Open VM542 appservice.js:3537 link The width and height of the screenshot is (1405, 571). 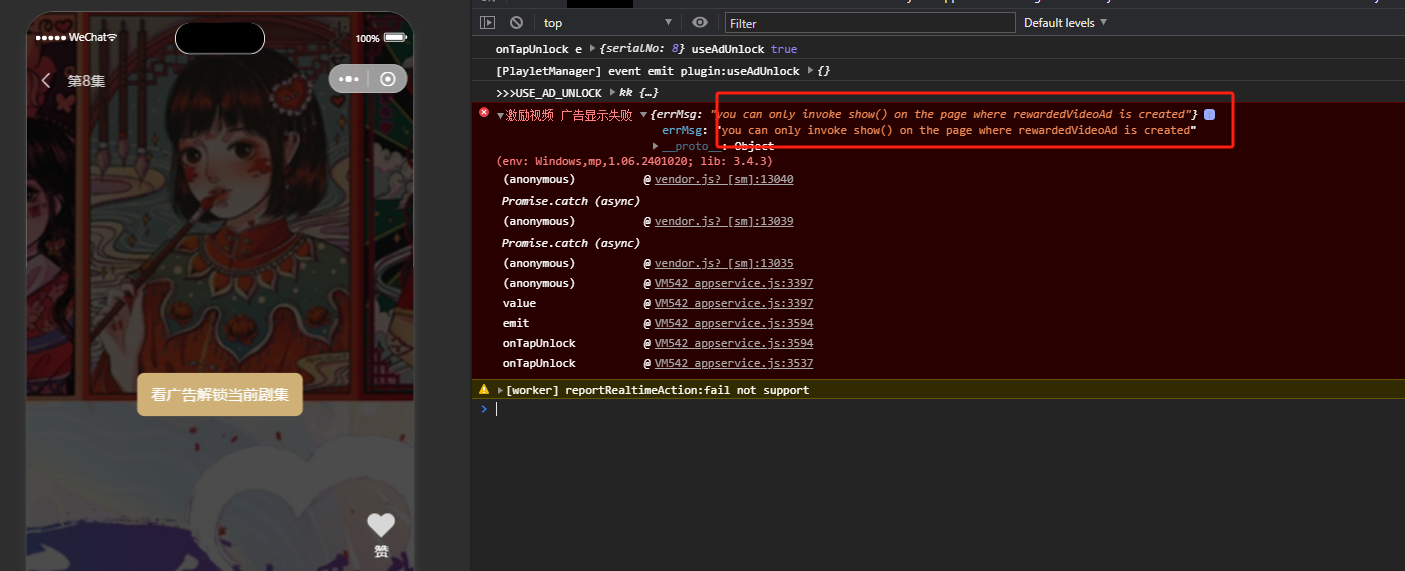[x=734, y=363]
